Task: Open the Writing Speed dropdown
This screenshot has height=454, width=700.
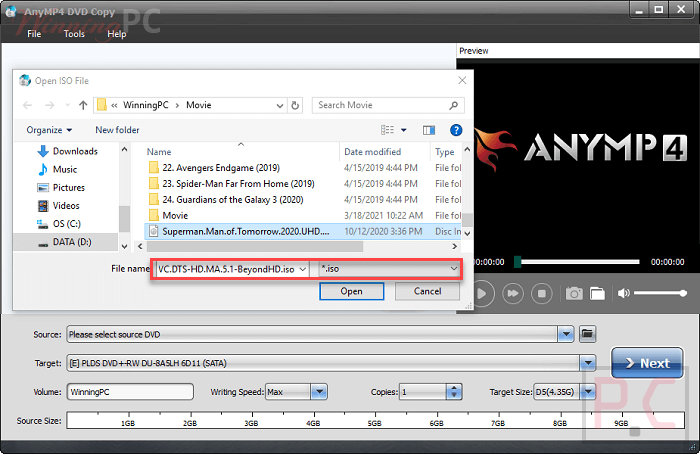Action: click(319, 392)
